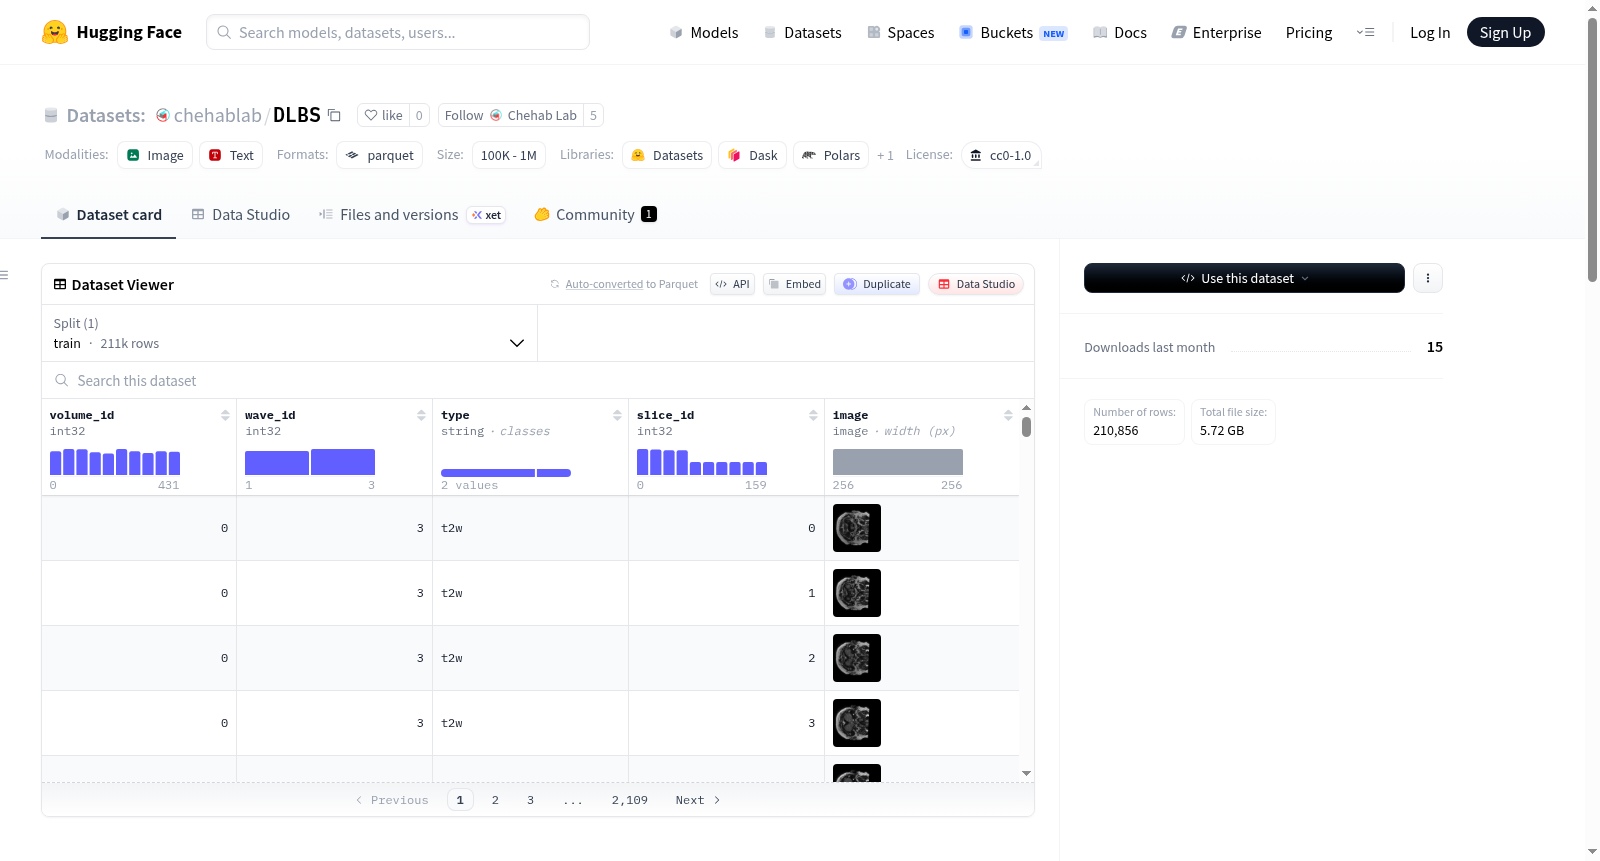Screen dimensions: 1600x861
Task: Click the Hugging Face logo icon
Action: click(55, 32)
